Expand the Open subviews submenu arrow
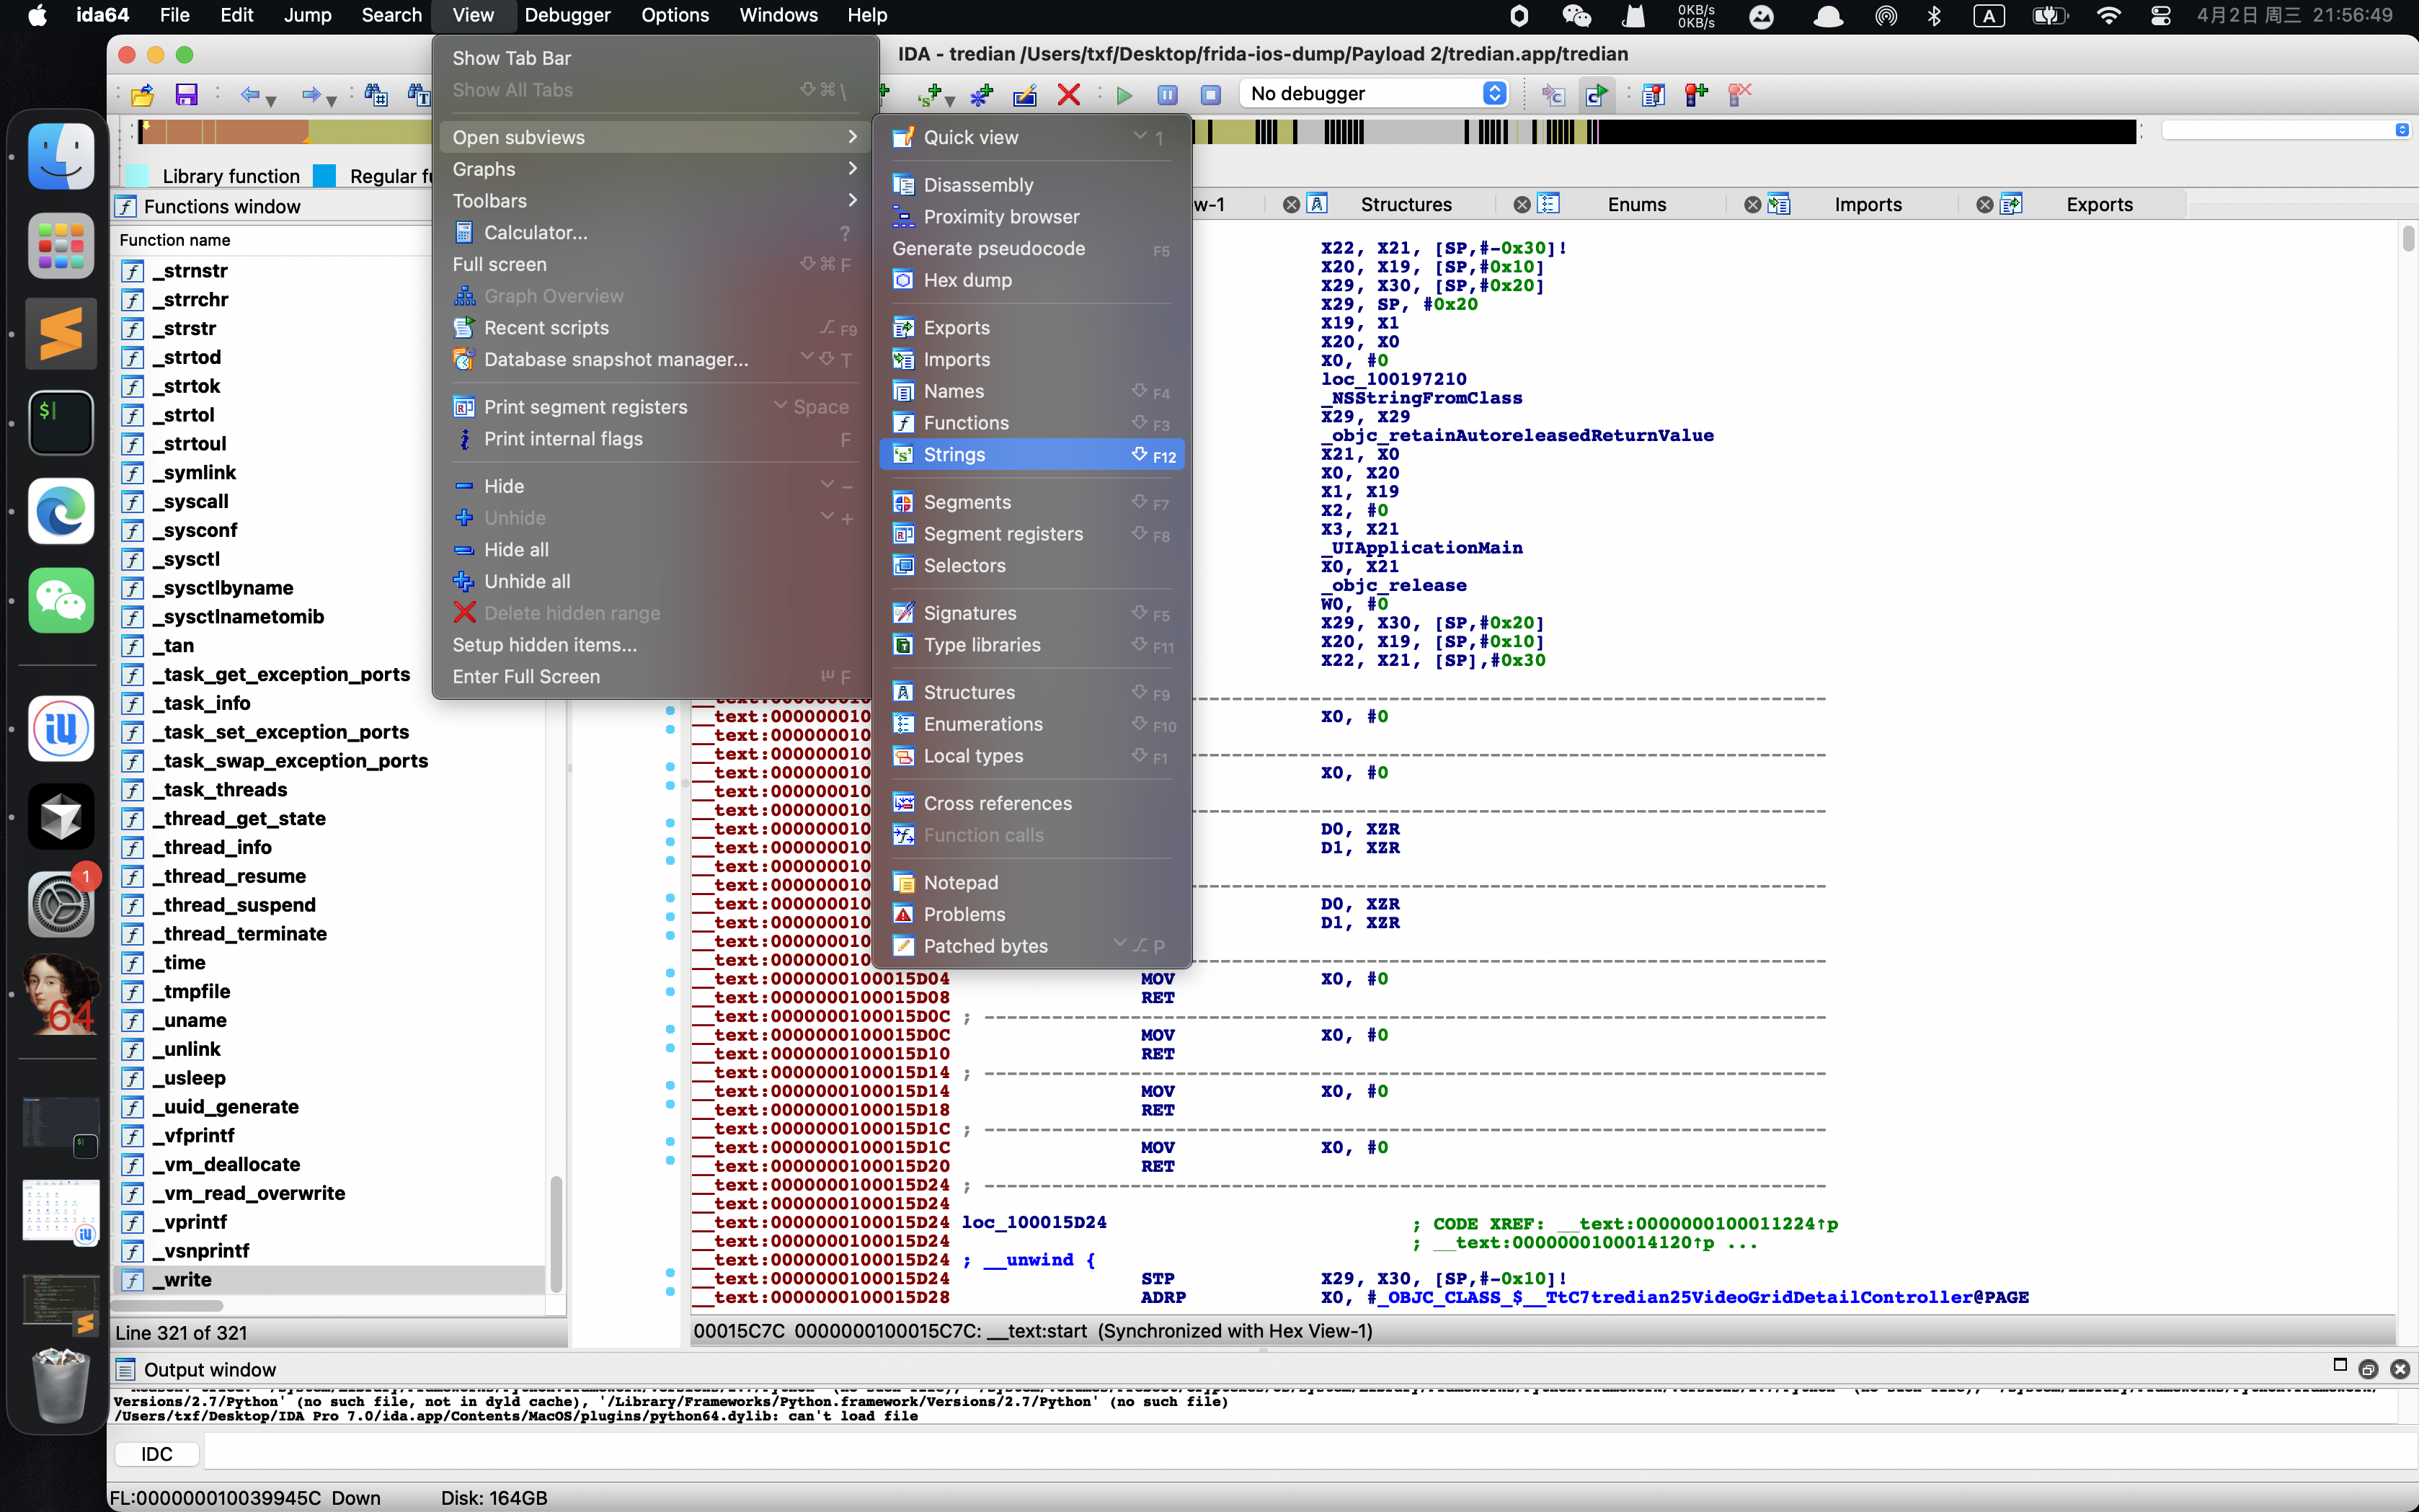The height and width of the screenshot is (1512, 2419). point(852,137)
